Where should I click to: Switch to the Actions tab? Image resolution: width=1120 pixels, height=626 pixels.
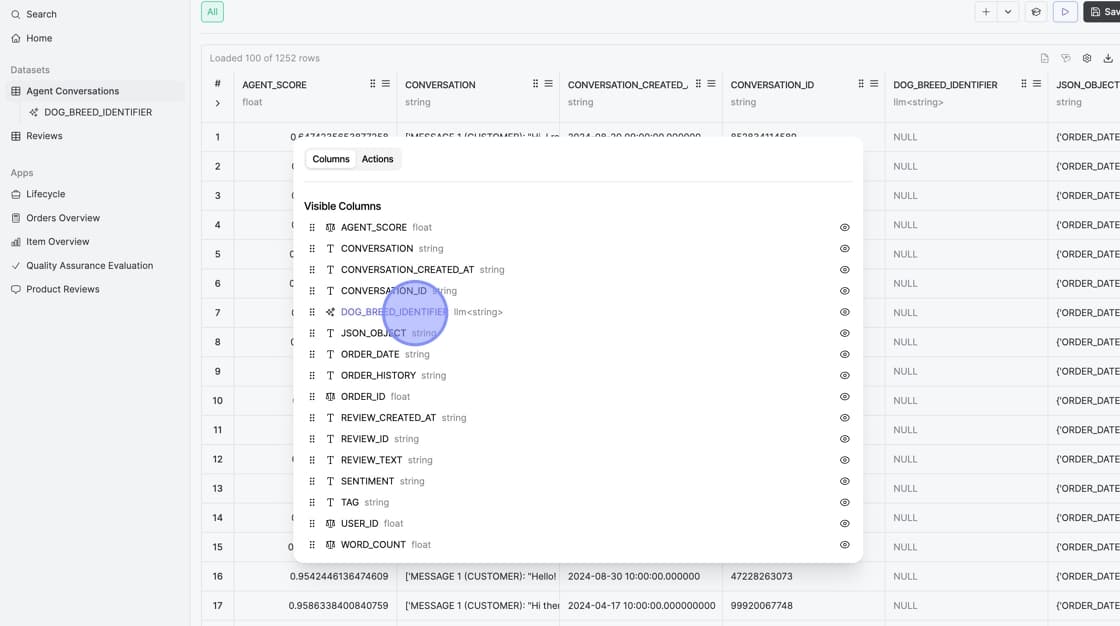tap(377, 159)
